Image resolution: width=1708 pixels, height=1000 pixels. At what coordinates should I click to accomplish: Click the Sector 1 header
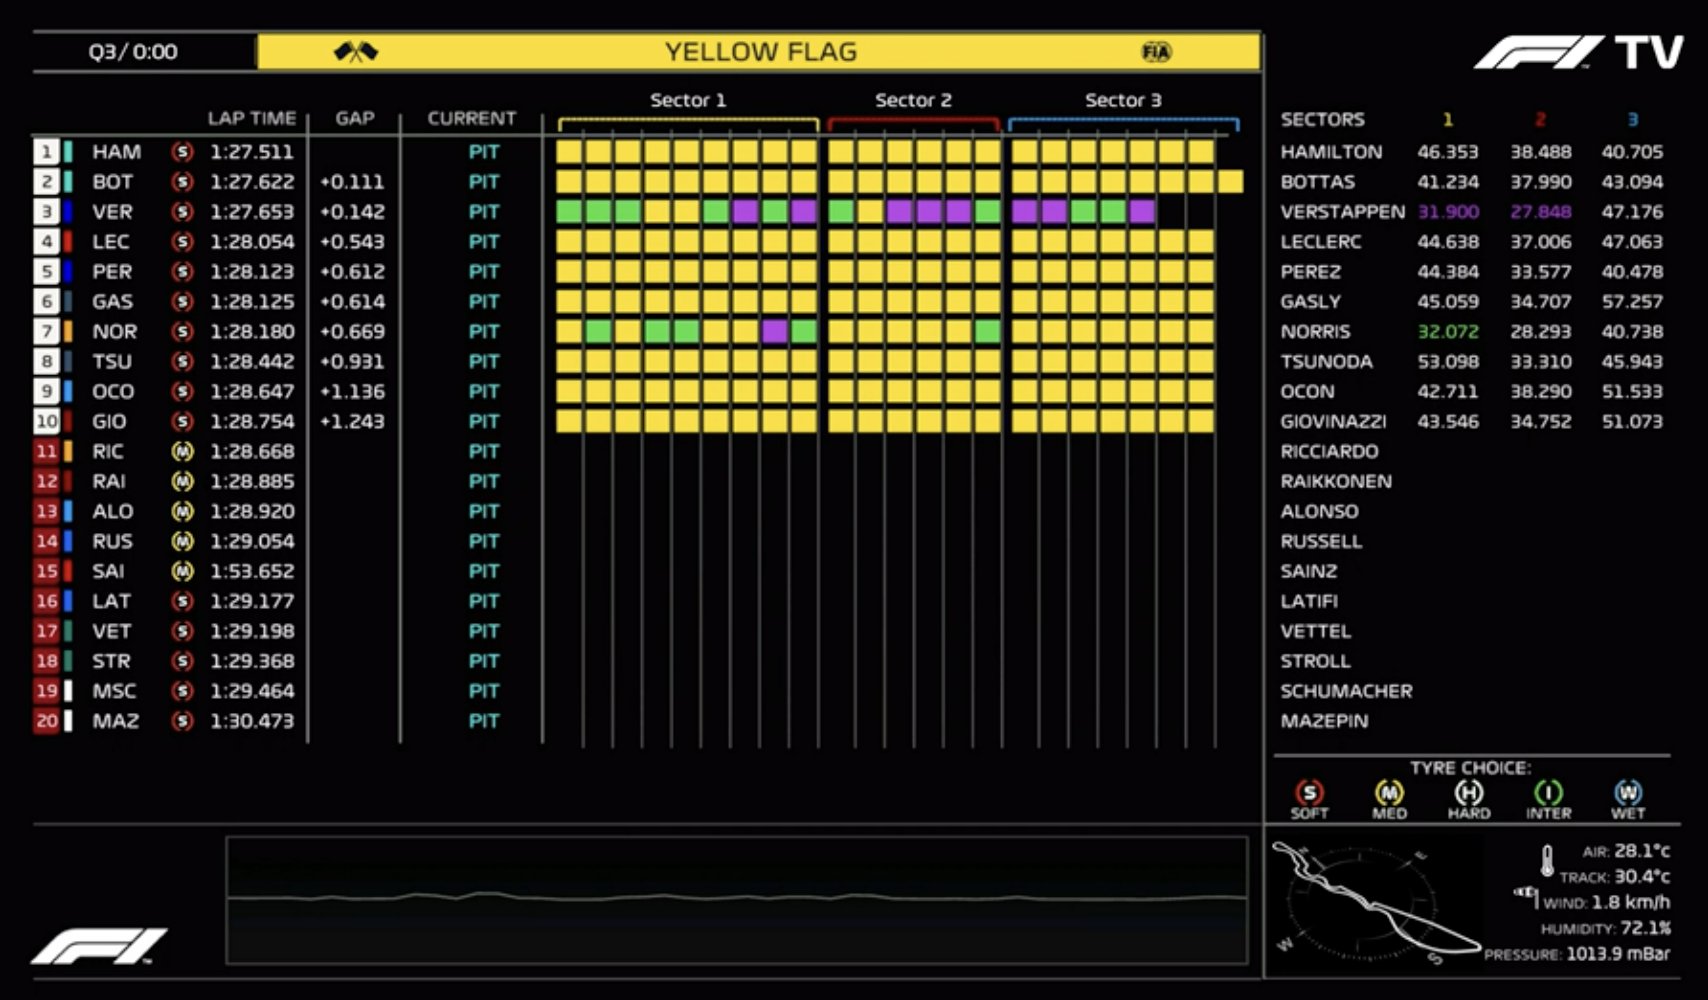[688, 100]
